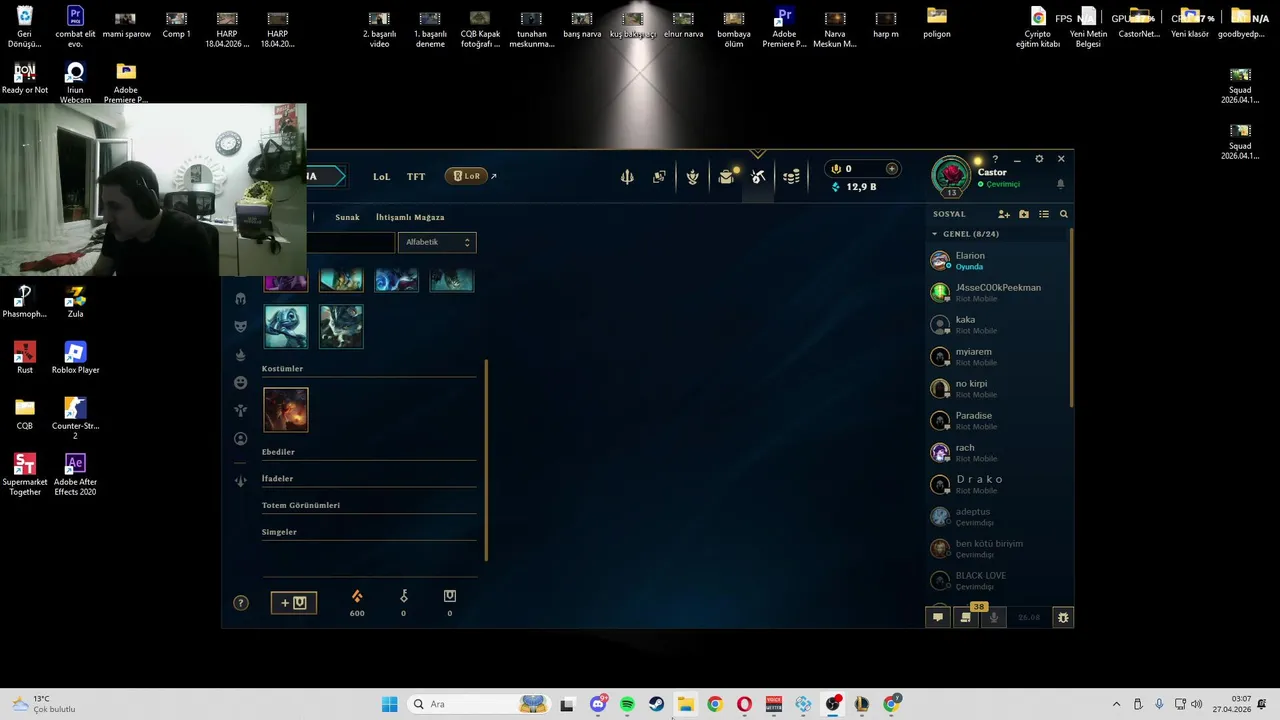This screenshot has height=720, width=1280.
Task: Select friend rach
Action: click(x=998, y=453)
